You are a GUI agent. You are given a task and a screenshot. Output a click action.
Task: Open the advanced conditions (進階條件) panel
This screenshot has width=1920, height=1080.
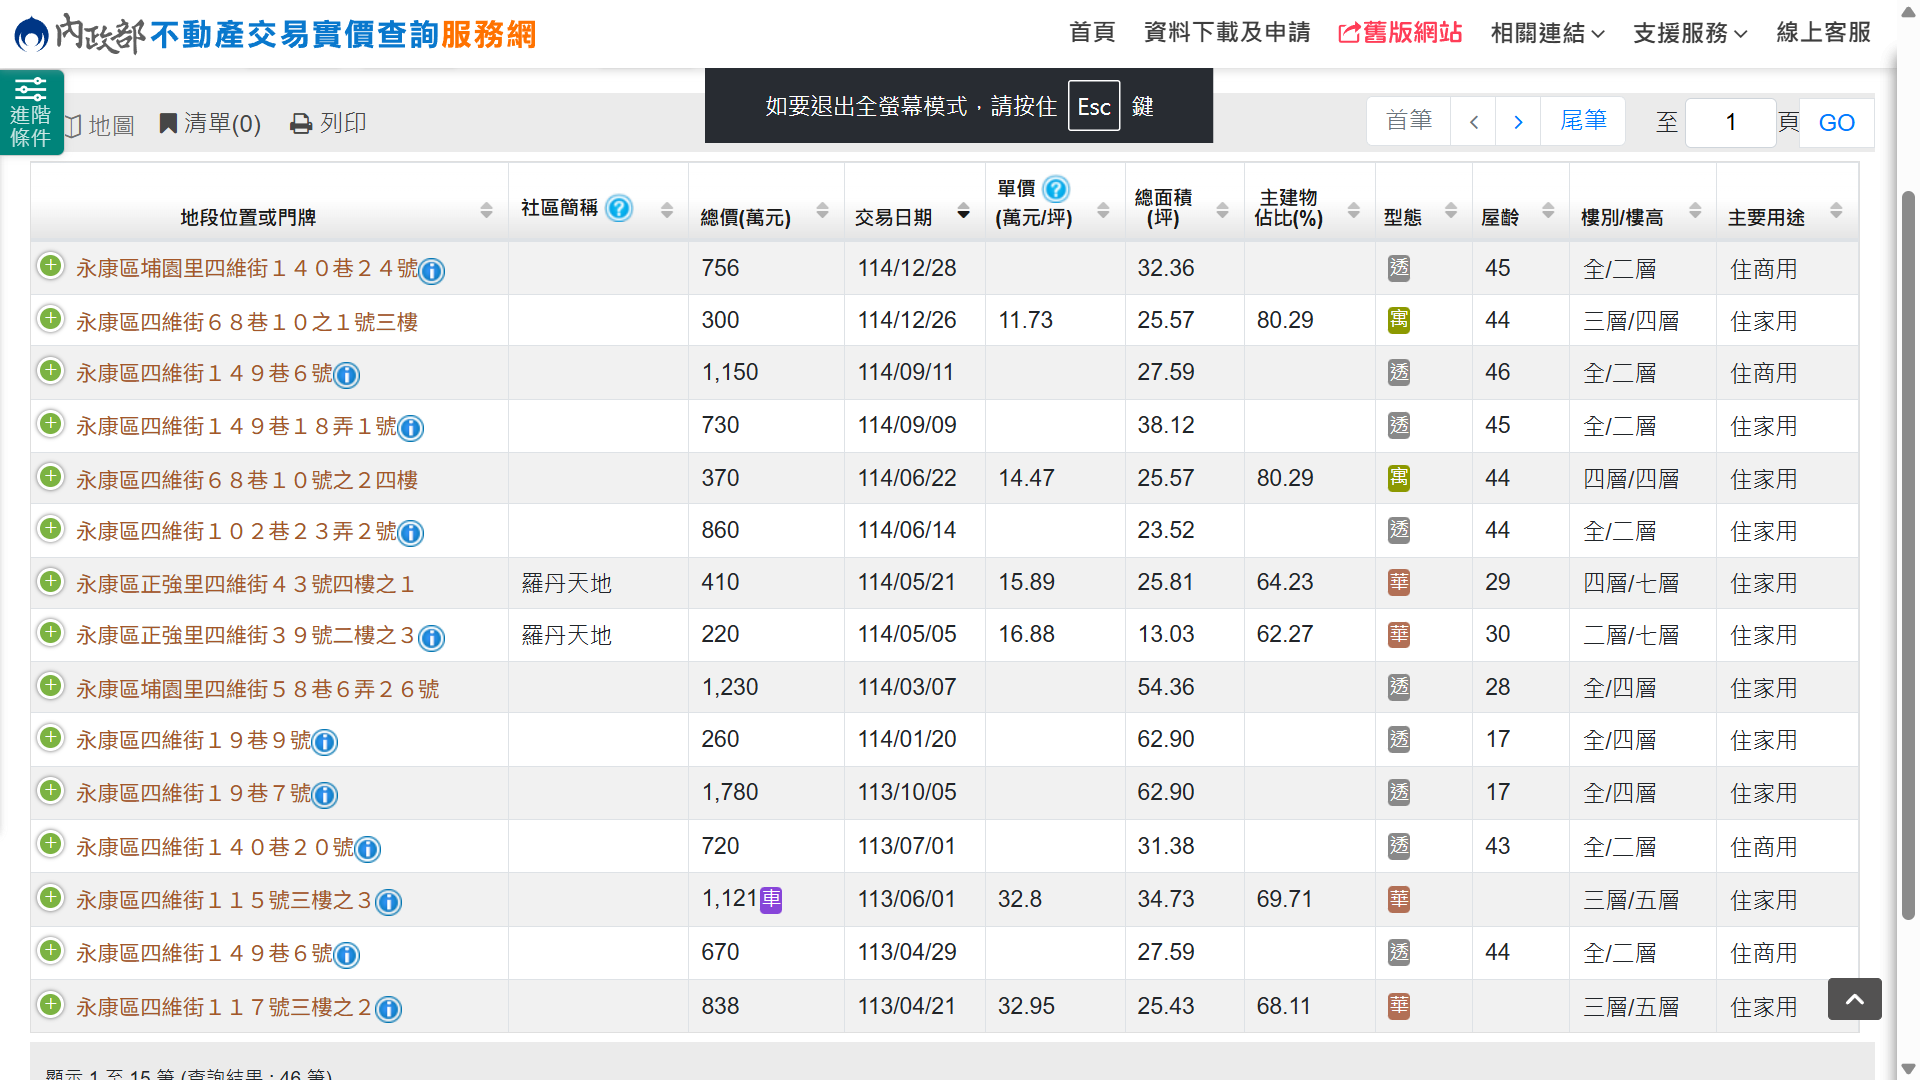point(31,112)
